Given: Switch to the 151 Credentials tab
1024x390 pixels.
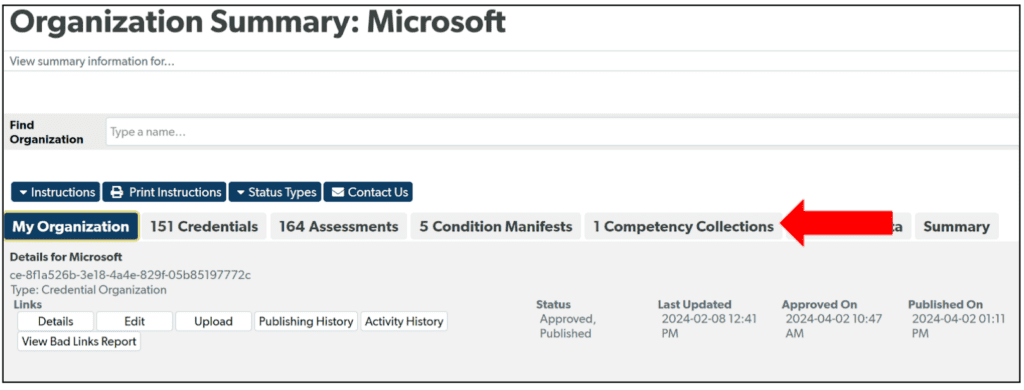Looking at the screenshot, I should click(204, 227).
